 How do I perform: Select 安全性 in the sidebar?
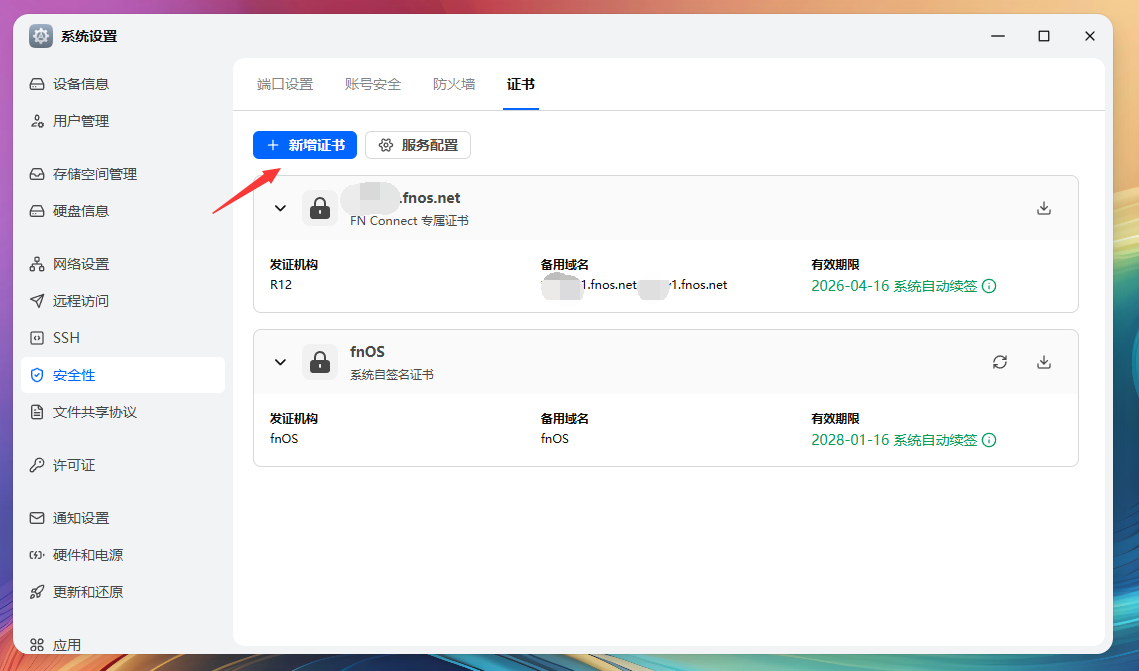click(x=123, y=375)
